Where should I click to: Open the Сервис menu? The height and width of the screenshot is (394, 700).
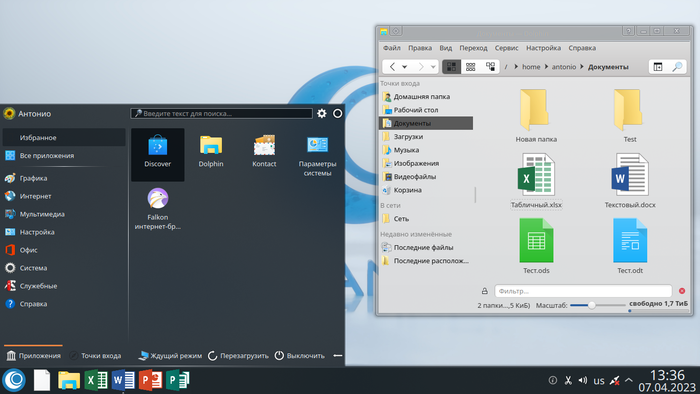506,48
